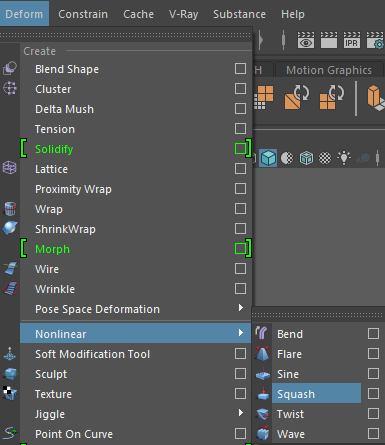Enable smooth shade all cube icon in viewport
This screenshot has width=385, height=445.
[x=268, y=158]
